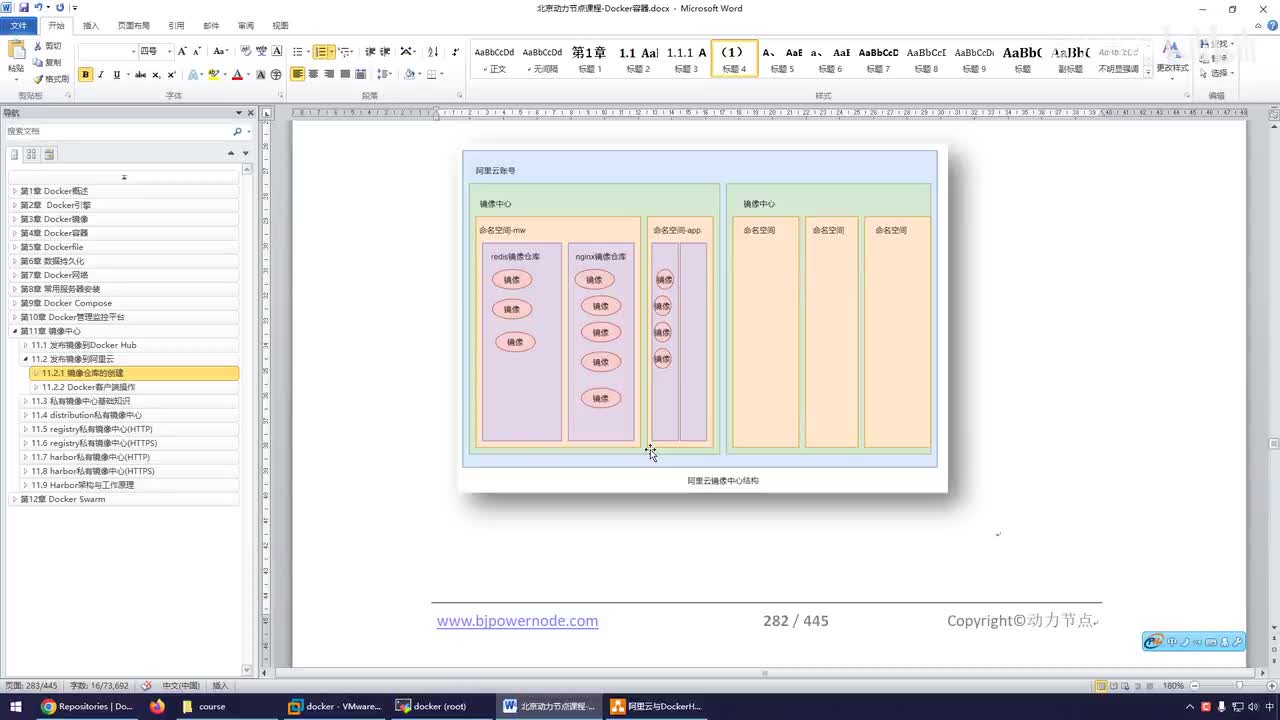This screenshot has height=720, width=1280.
Task: Expand the styles gallery list
Action: click(1148, 73)
